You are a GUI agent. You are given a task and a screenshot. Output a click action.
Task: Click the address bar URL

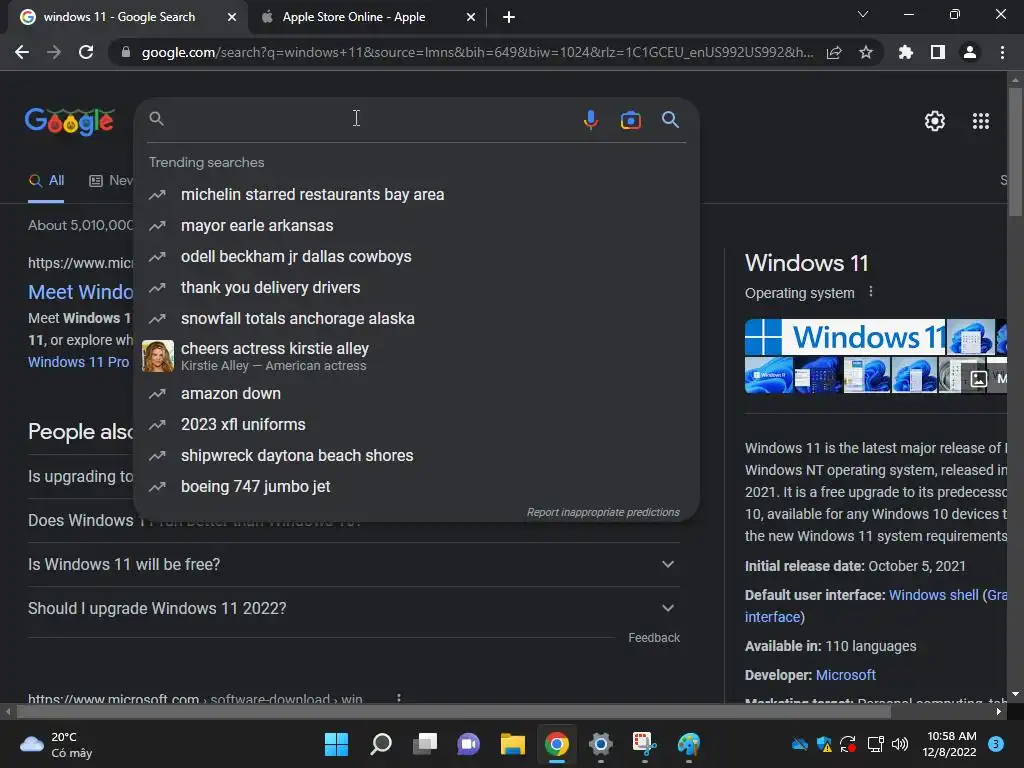pos(477,52)
